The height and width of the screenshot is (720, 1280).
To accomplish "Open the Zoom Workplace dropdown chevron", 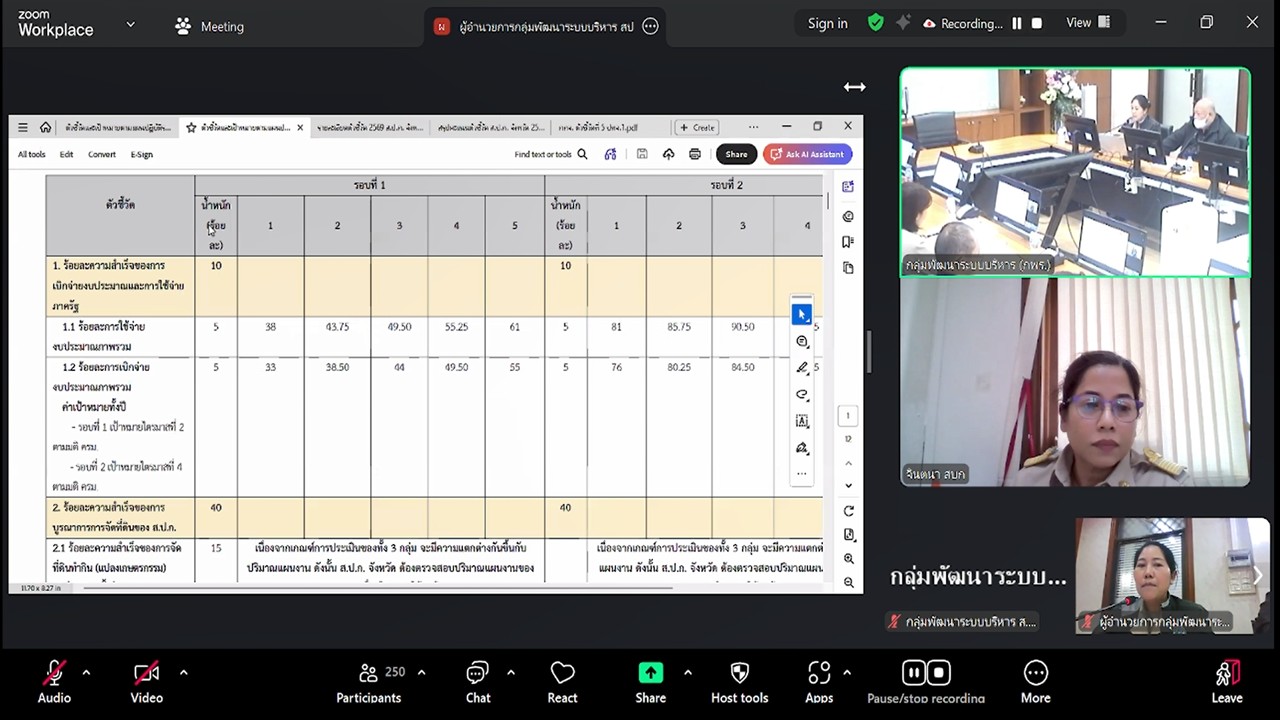I will (130, 24).
